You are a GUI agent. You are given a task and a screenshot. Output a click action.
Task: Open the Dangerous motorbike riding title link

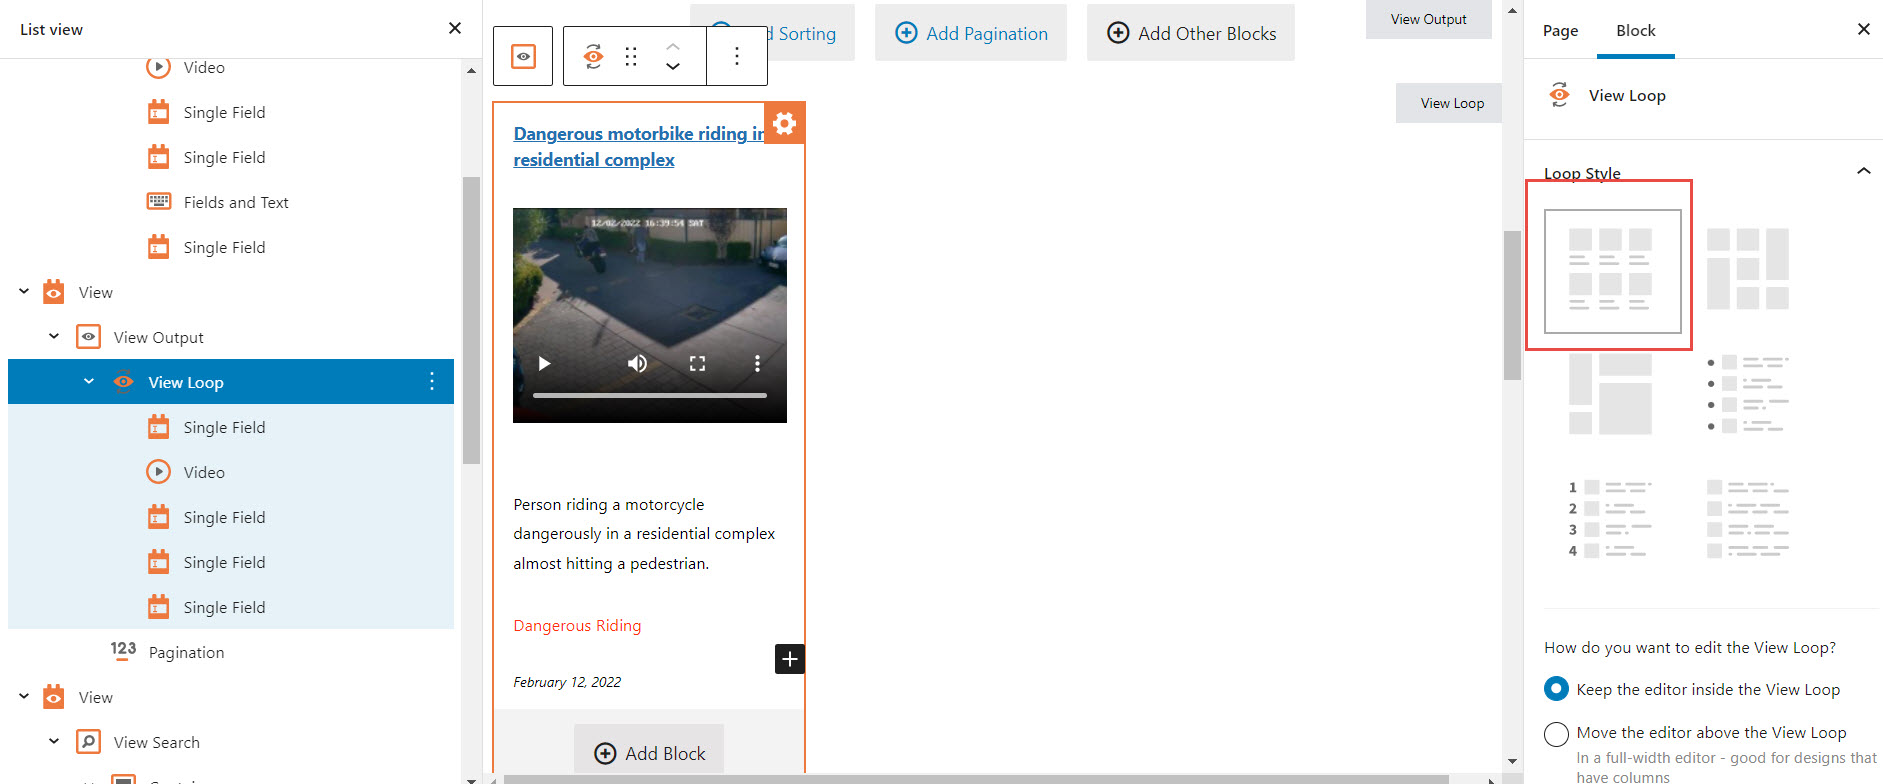point(638,146)
